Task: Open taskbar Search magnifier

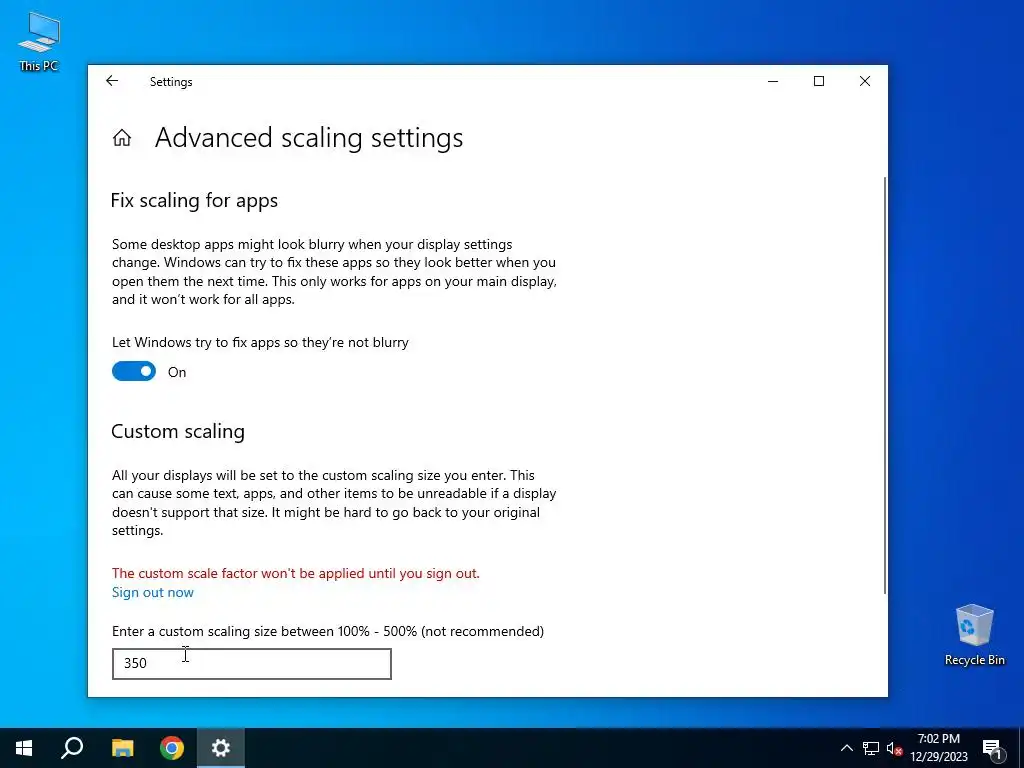Action: click(72, 748)
